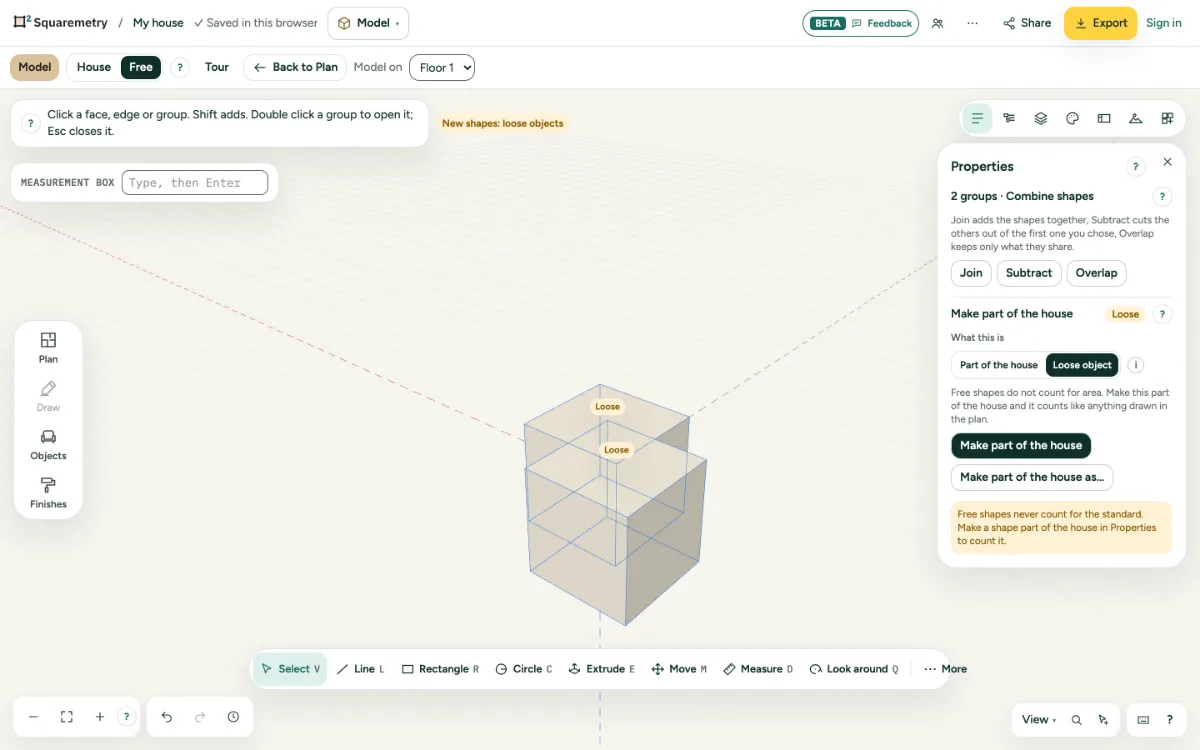Image resolution: width=1200 pixels, height=750 pixels.
Task: Open the collaborators people icon
Action: [x=937, y=23]
